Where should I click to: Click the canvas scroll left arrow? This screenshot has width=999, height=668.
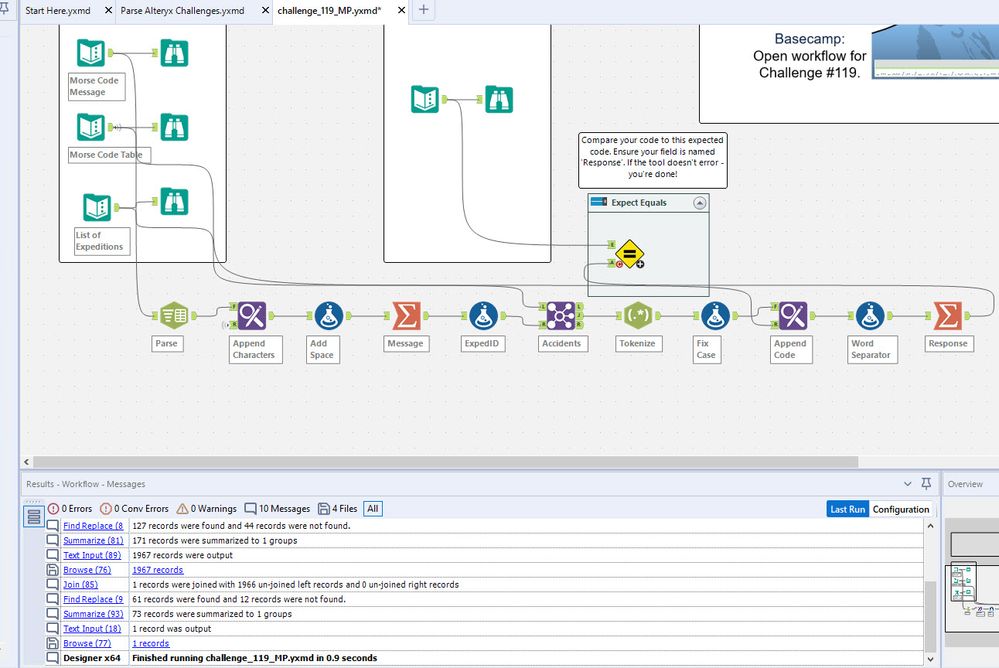click(x=26, y=461)
